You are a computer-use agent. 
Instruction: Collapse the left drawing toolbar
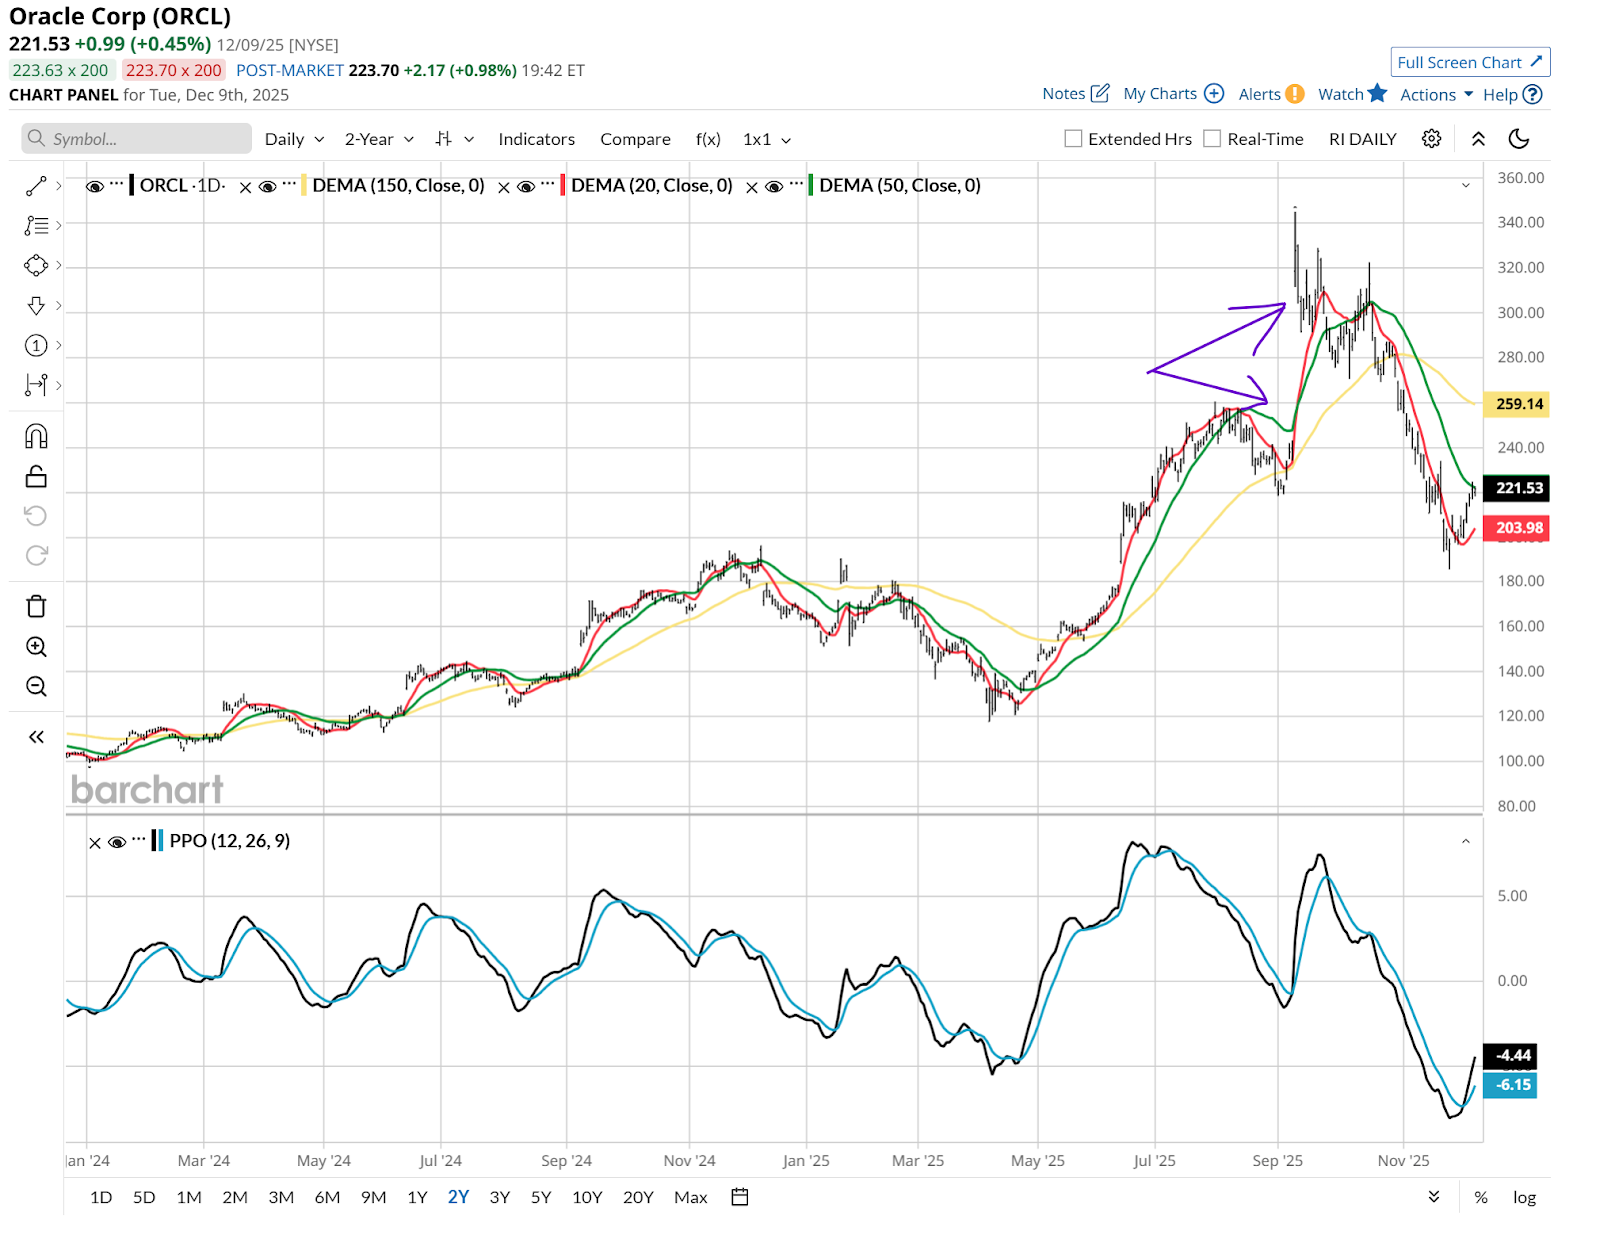pos(36,737)
